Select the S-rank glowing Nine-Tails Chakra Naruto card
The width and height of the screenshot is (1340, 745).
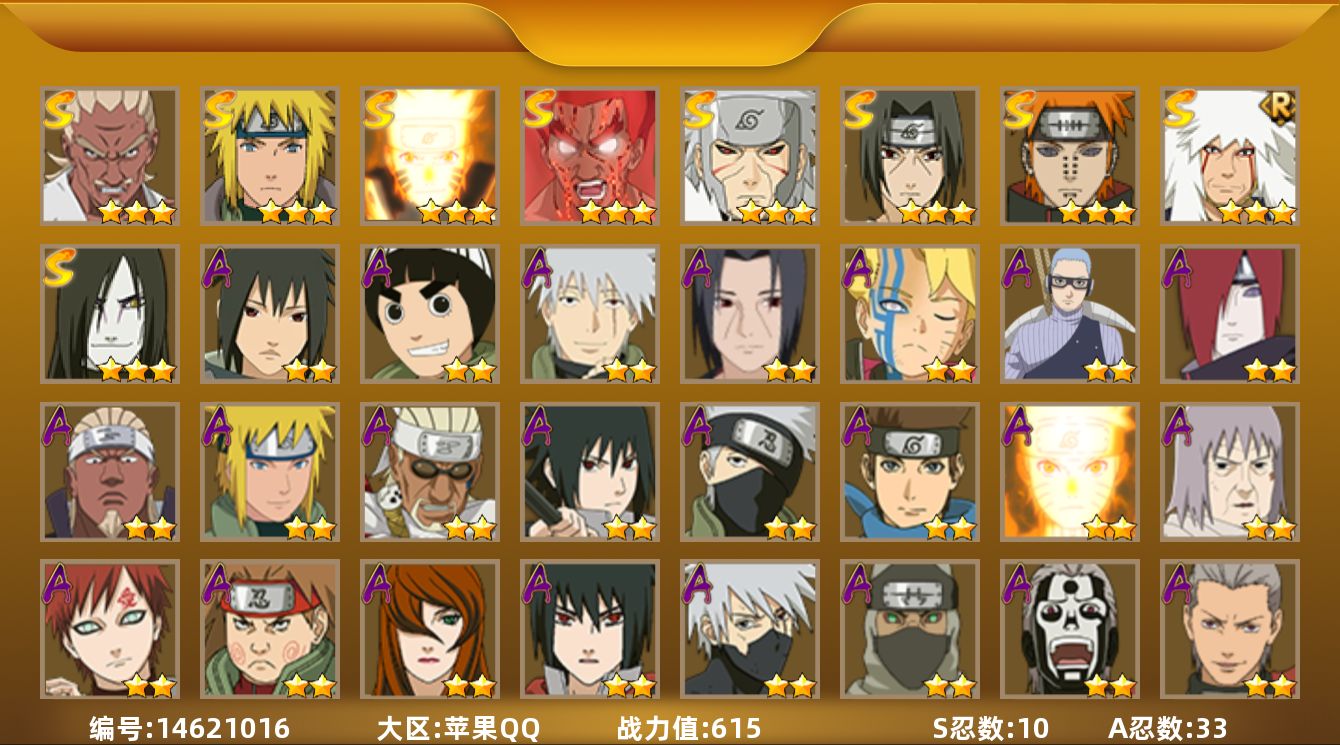click(x=429, y=155)
